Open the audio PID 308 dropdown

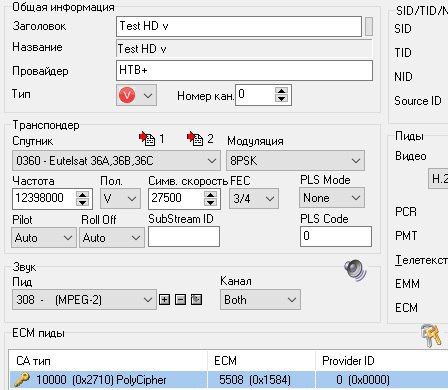click(x=84, y=300)
